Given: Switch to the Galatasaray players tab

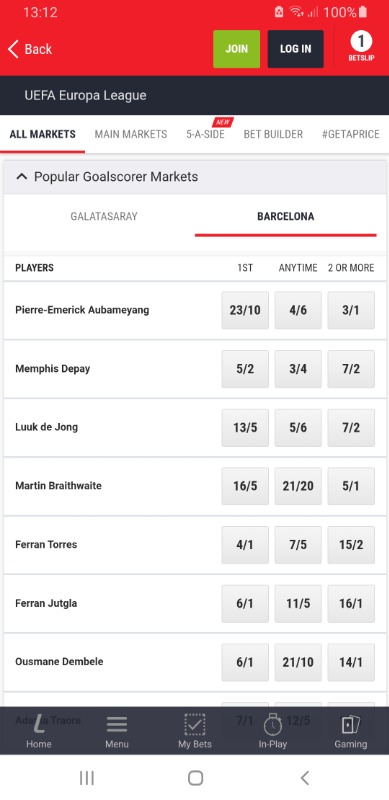Looking at the screenshot, I should coord(104,216).
